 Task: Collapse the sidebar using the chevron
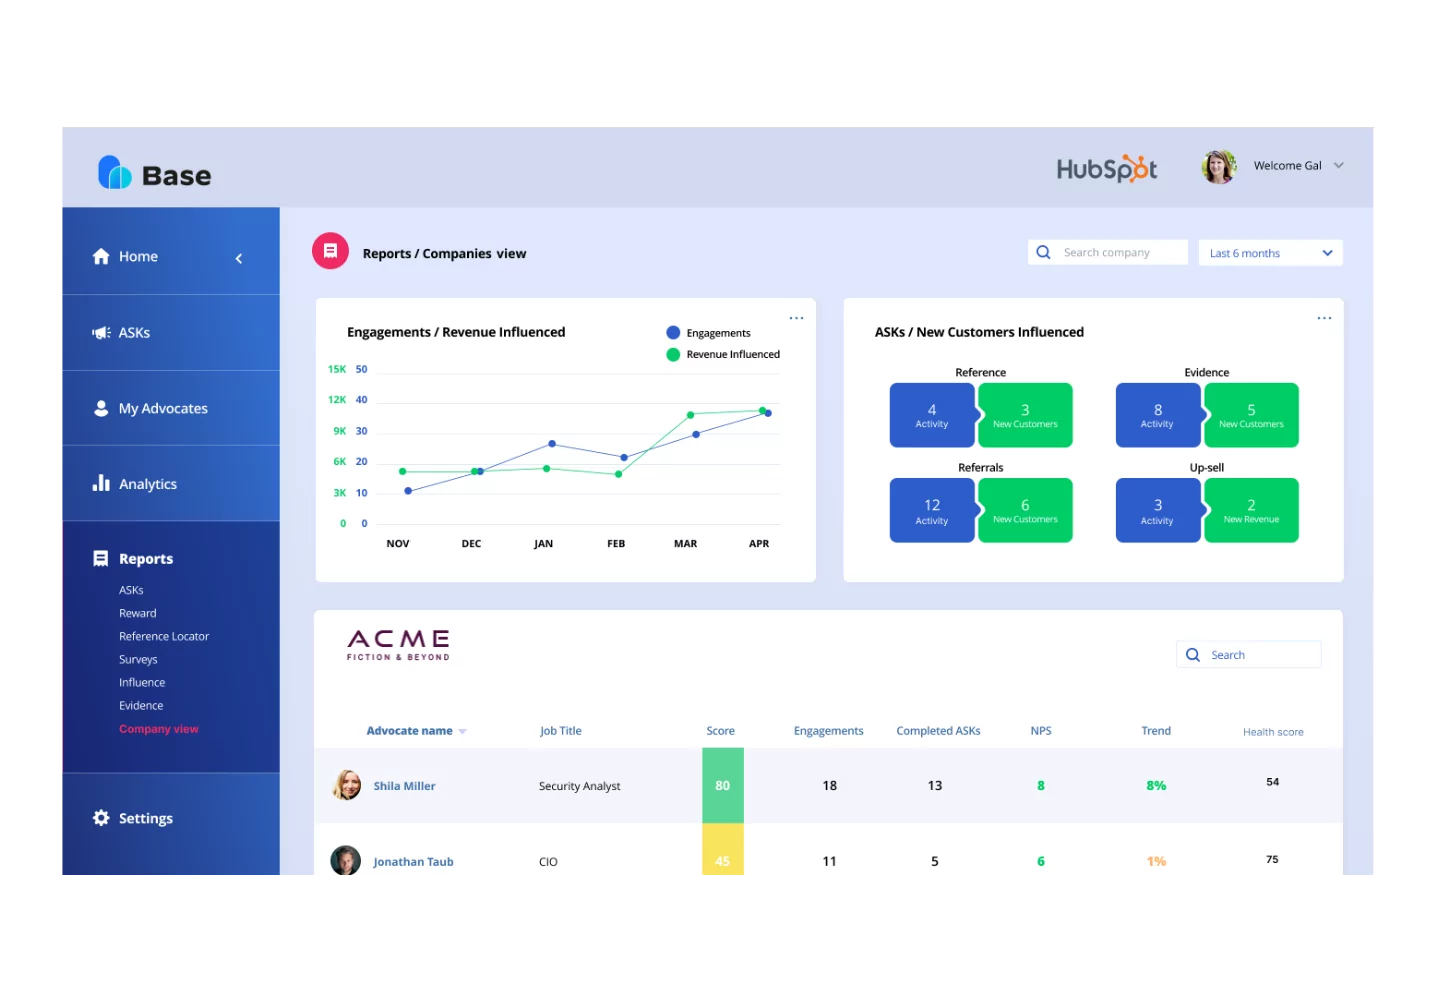[239, 257]
